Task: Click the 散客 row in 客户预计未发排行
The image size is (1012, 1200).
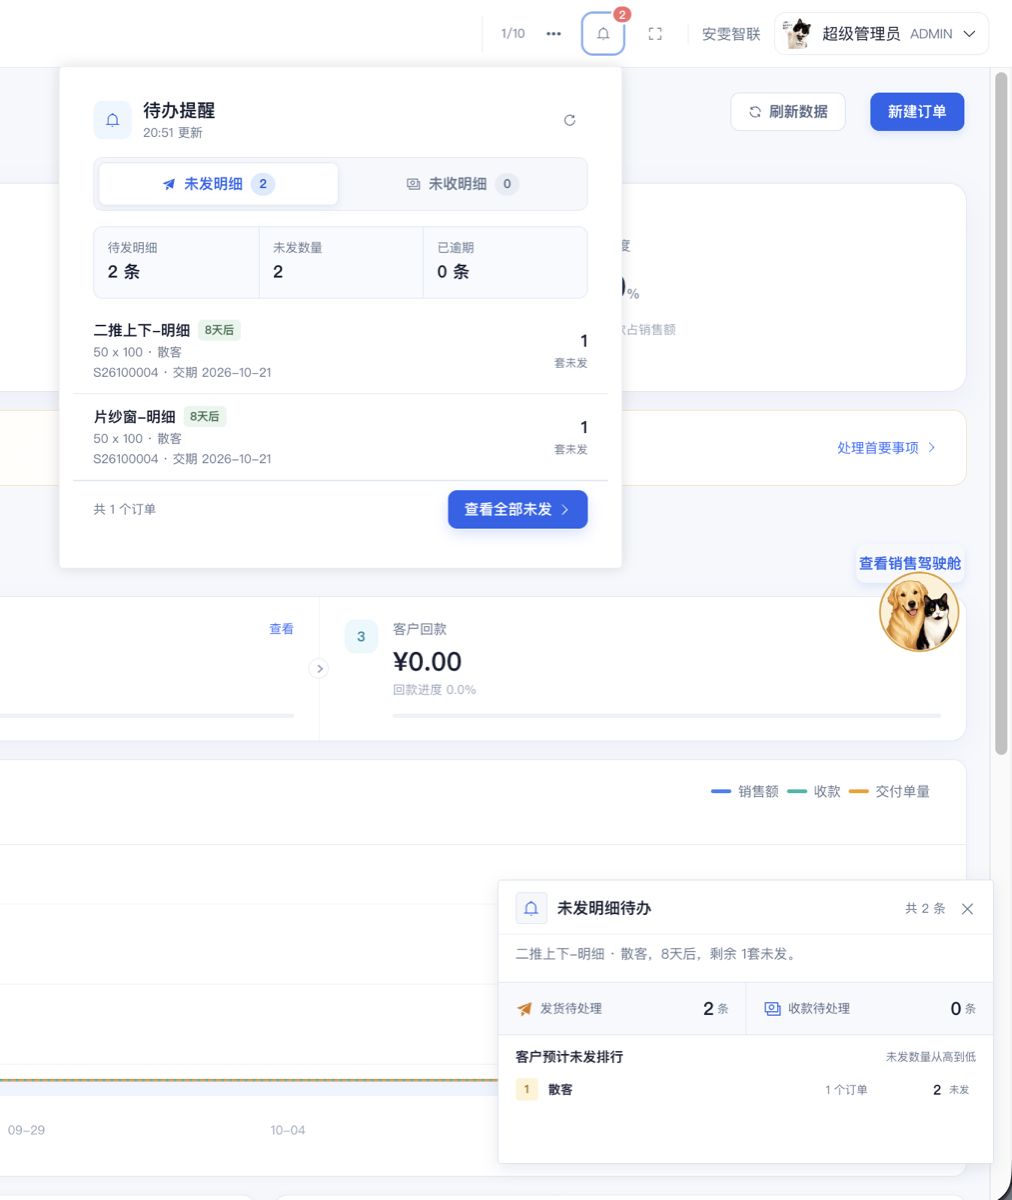Action: click(x=745, y=1090)
